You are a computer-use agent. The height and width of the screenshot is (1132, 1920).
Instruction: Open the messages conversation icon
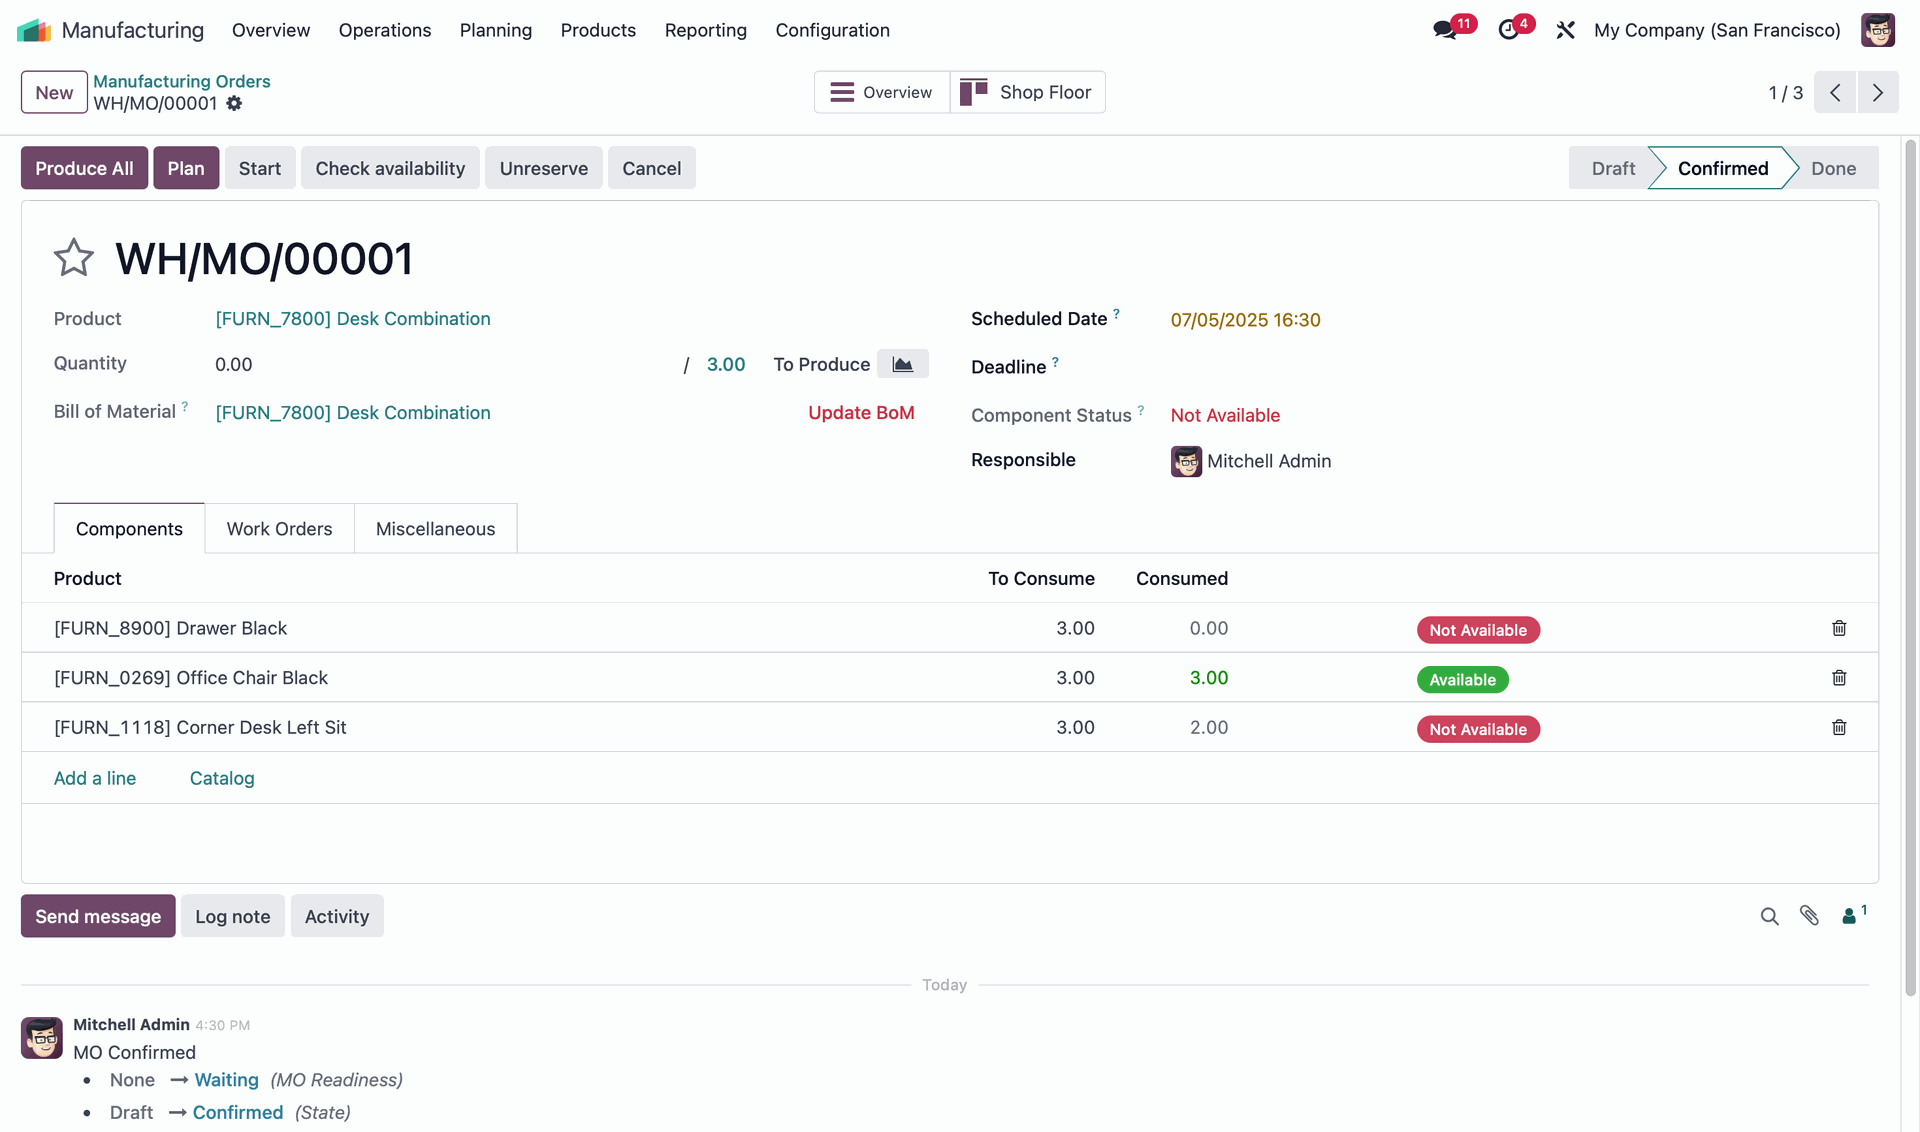pos(1445,30)
